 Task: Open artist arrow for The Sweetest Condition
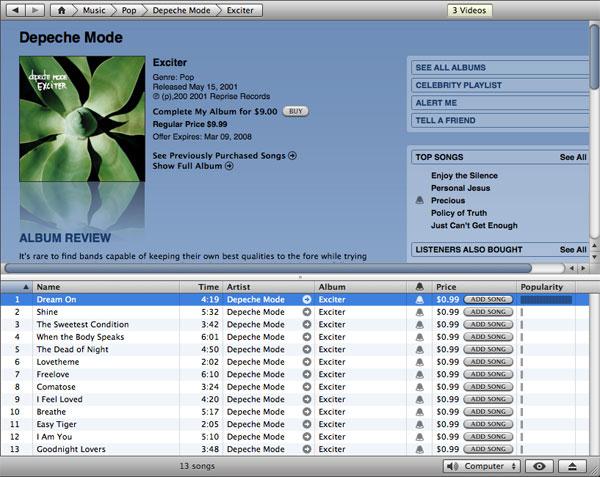pyautogui.click(x=307, y=325)
